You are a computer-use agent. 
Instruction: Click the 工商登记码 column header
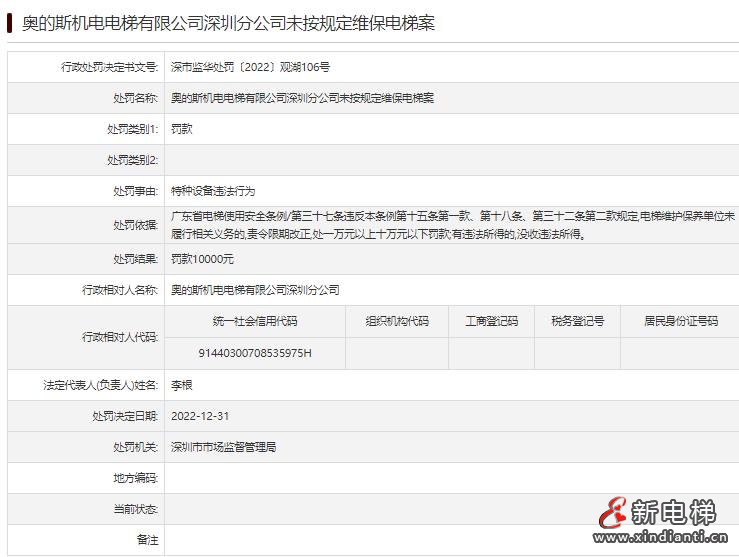tap(491, 321)
